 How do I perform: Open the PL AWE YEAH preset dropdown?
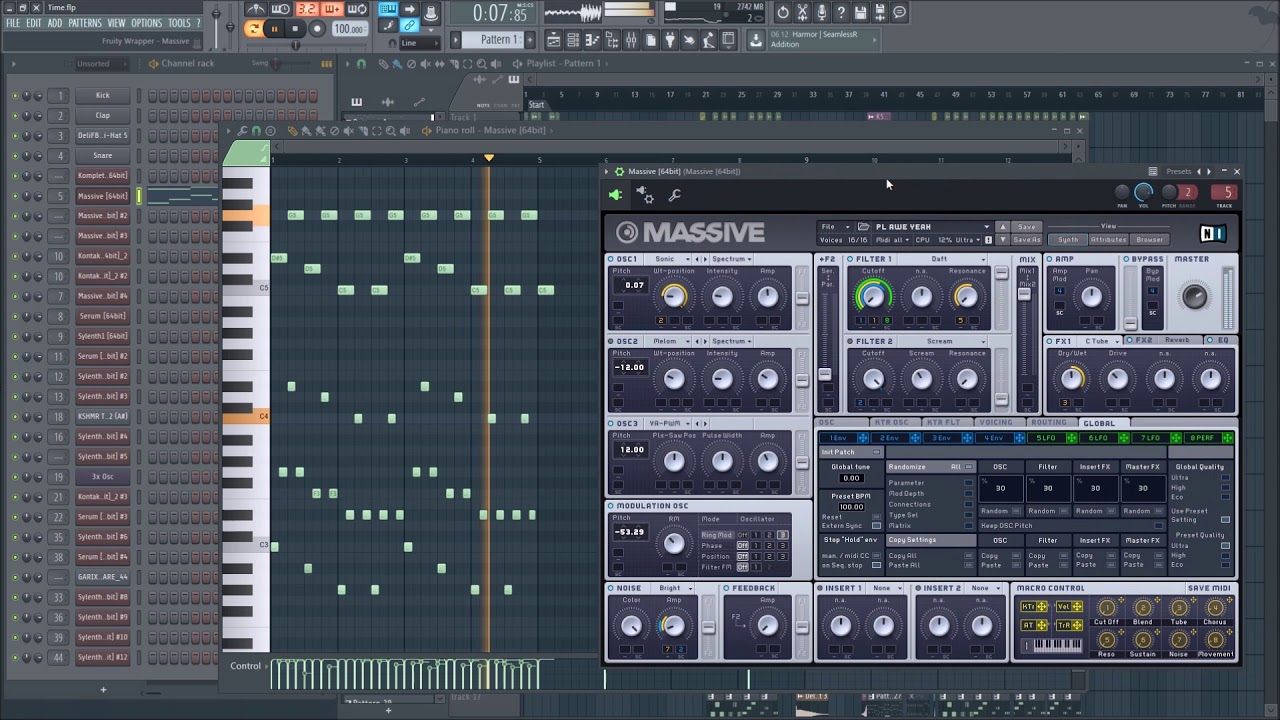932,227
